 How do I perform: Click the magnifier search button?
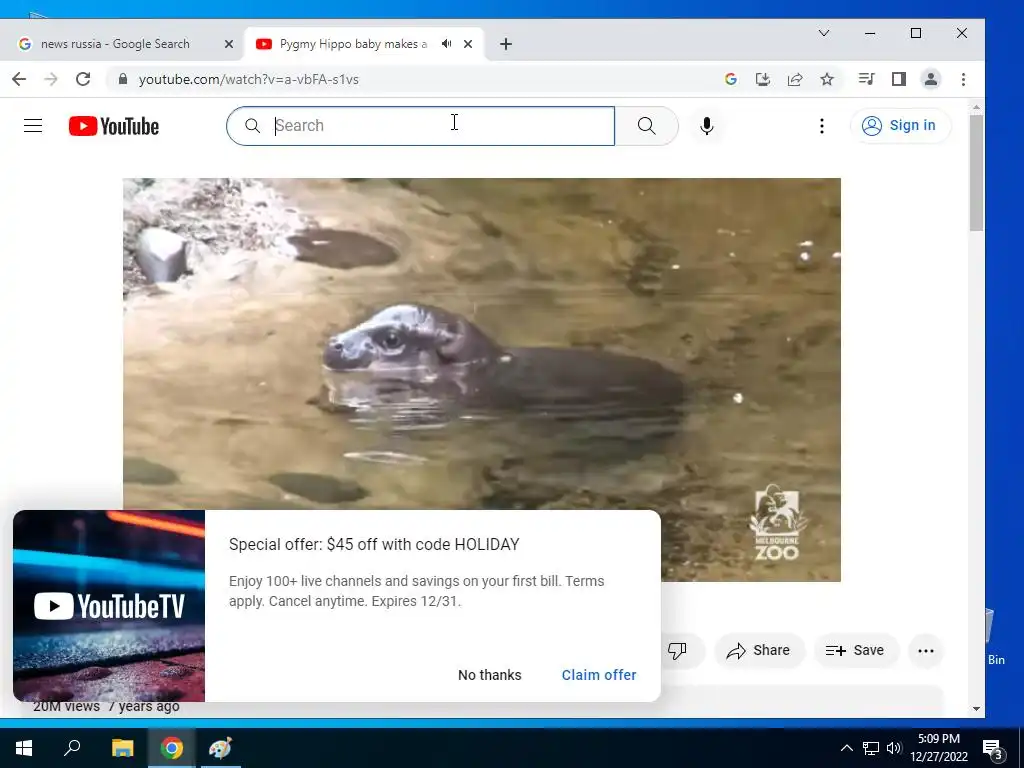[x=647, y=125]
